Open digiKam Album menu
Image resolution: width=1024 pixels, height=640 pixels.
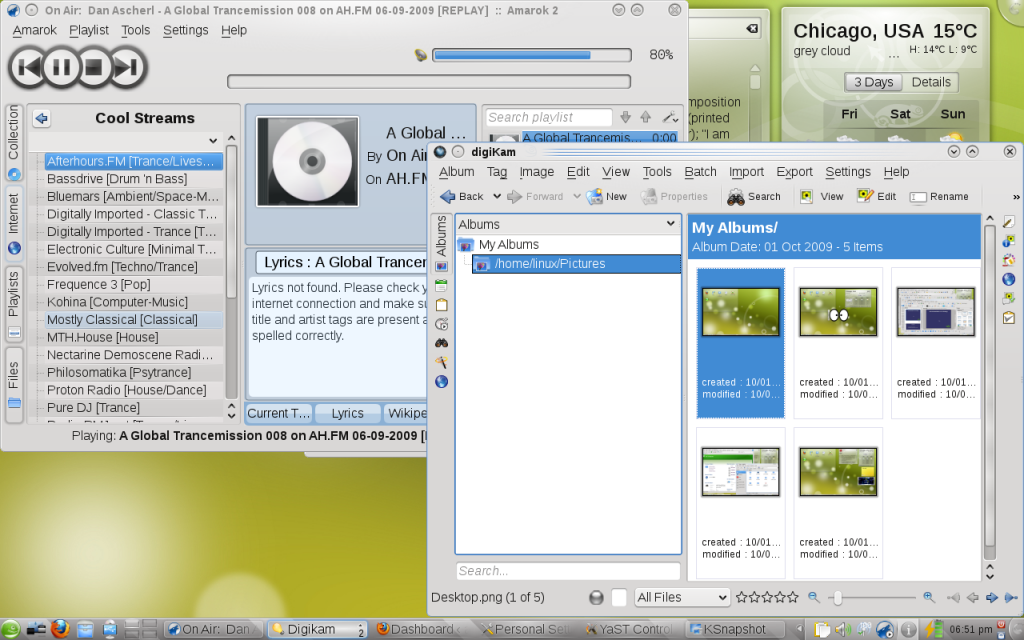click(456, 172)
